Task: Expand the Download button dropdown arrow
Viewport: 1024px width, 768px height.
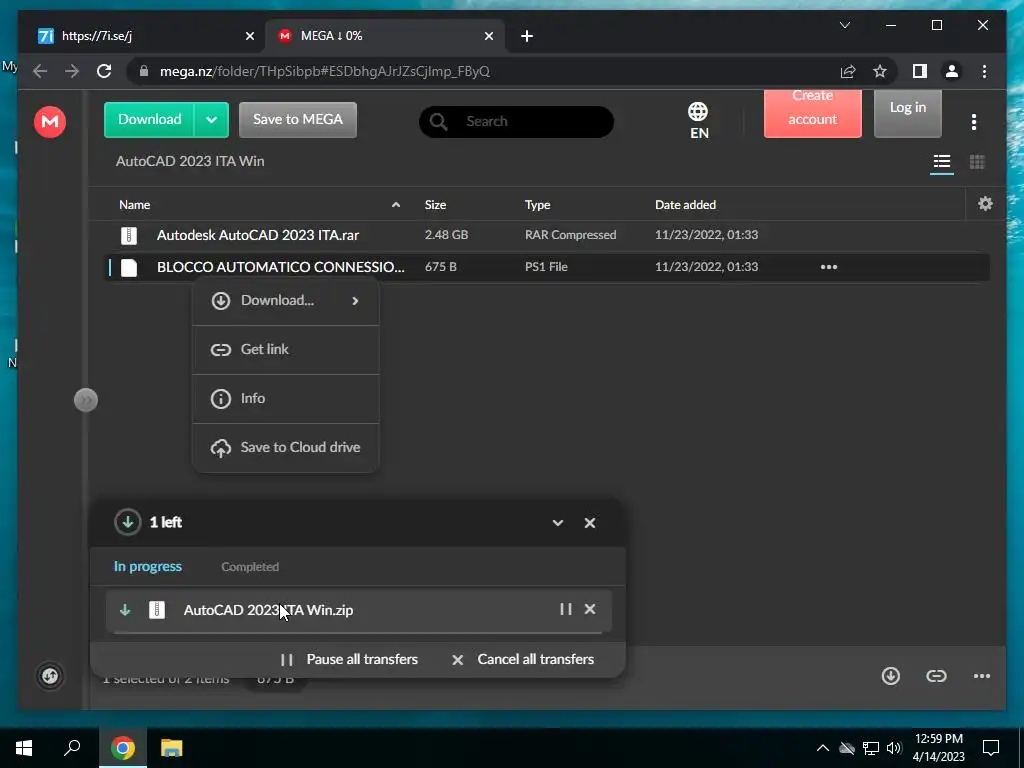Action: 212,120
